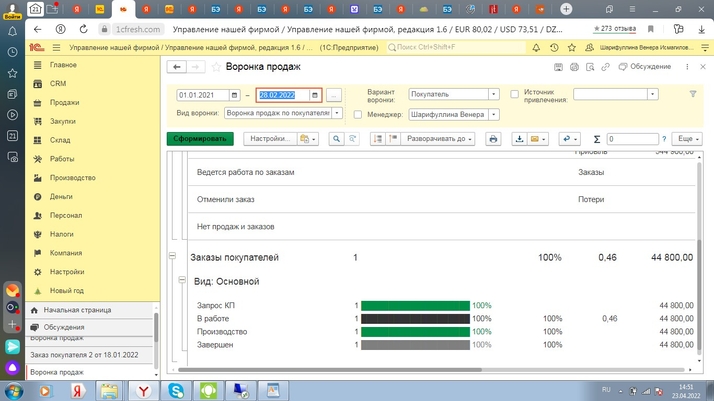
Task: Toggle the Источник привлечения checkbox
Action: pyautogui.click(x=514, y=95)
